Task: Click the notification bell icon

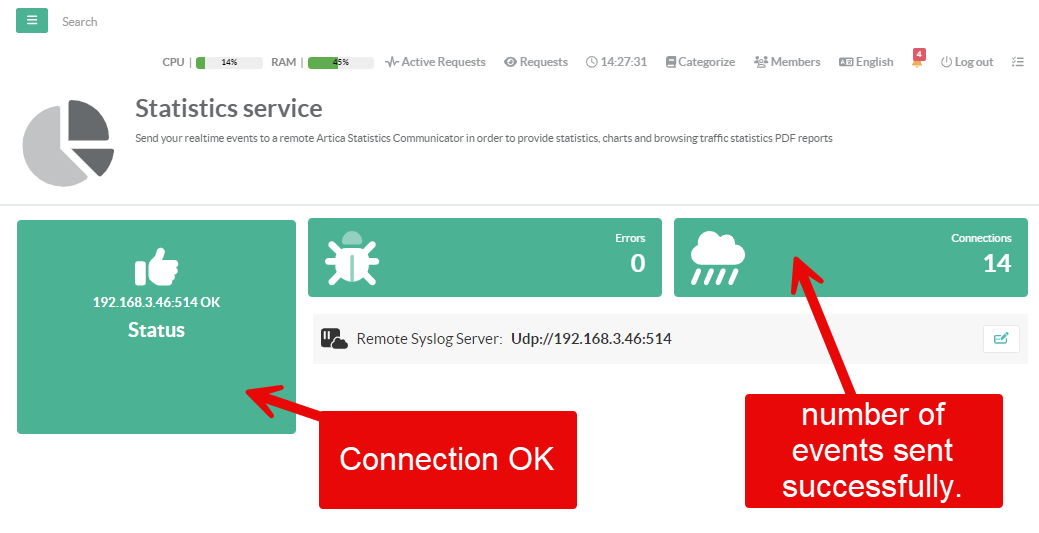Action: [917, 62]
